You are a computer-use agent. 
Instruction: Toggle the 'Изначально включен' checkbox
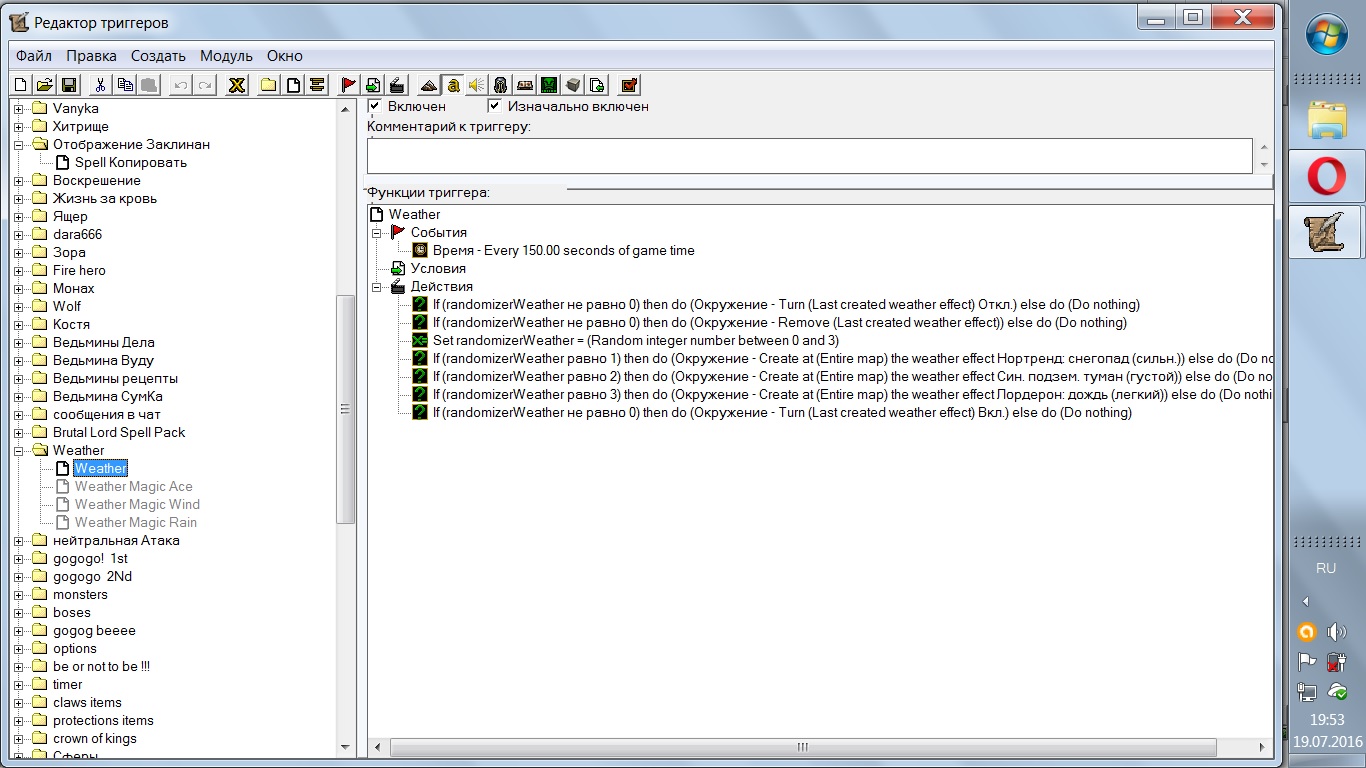click(x=495, y=106)
